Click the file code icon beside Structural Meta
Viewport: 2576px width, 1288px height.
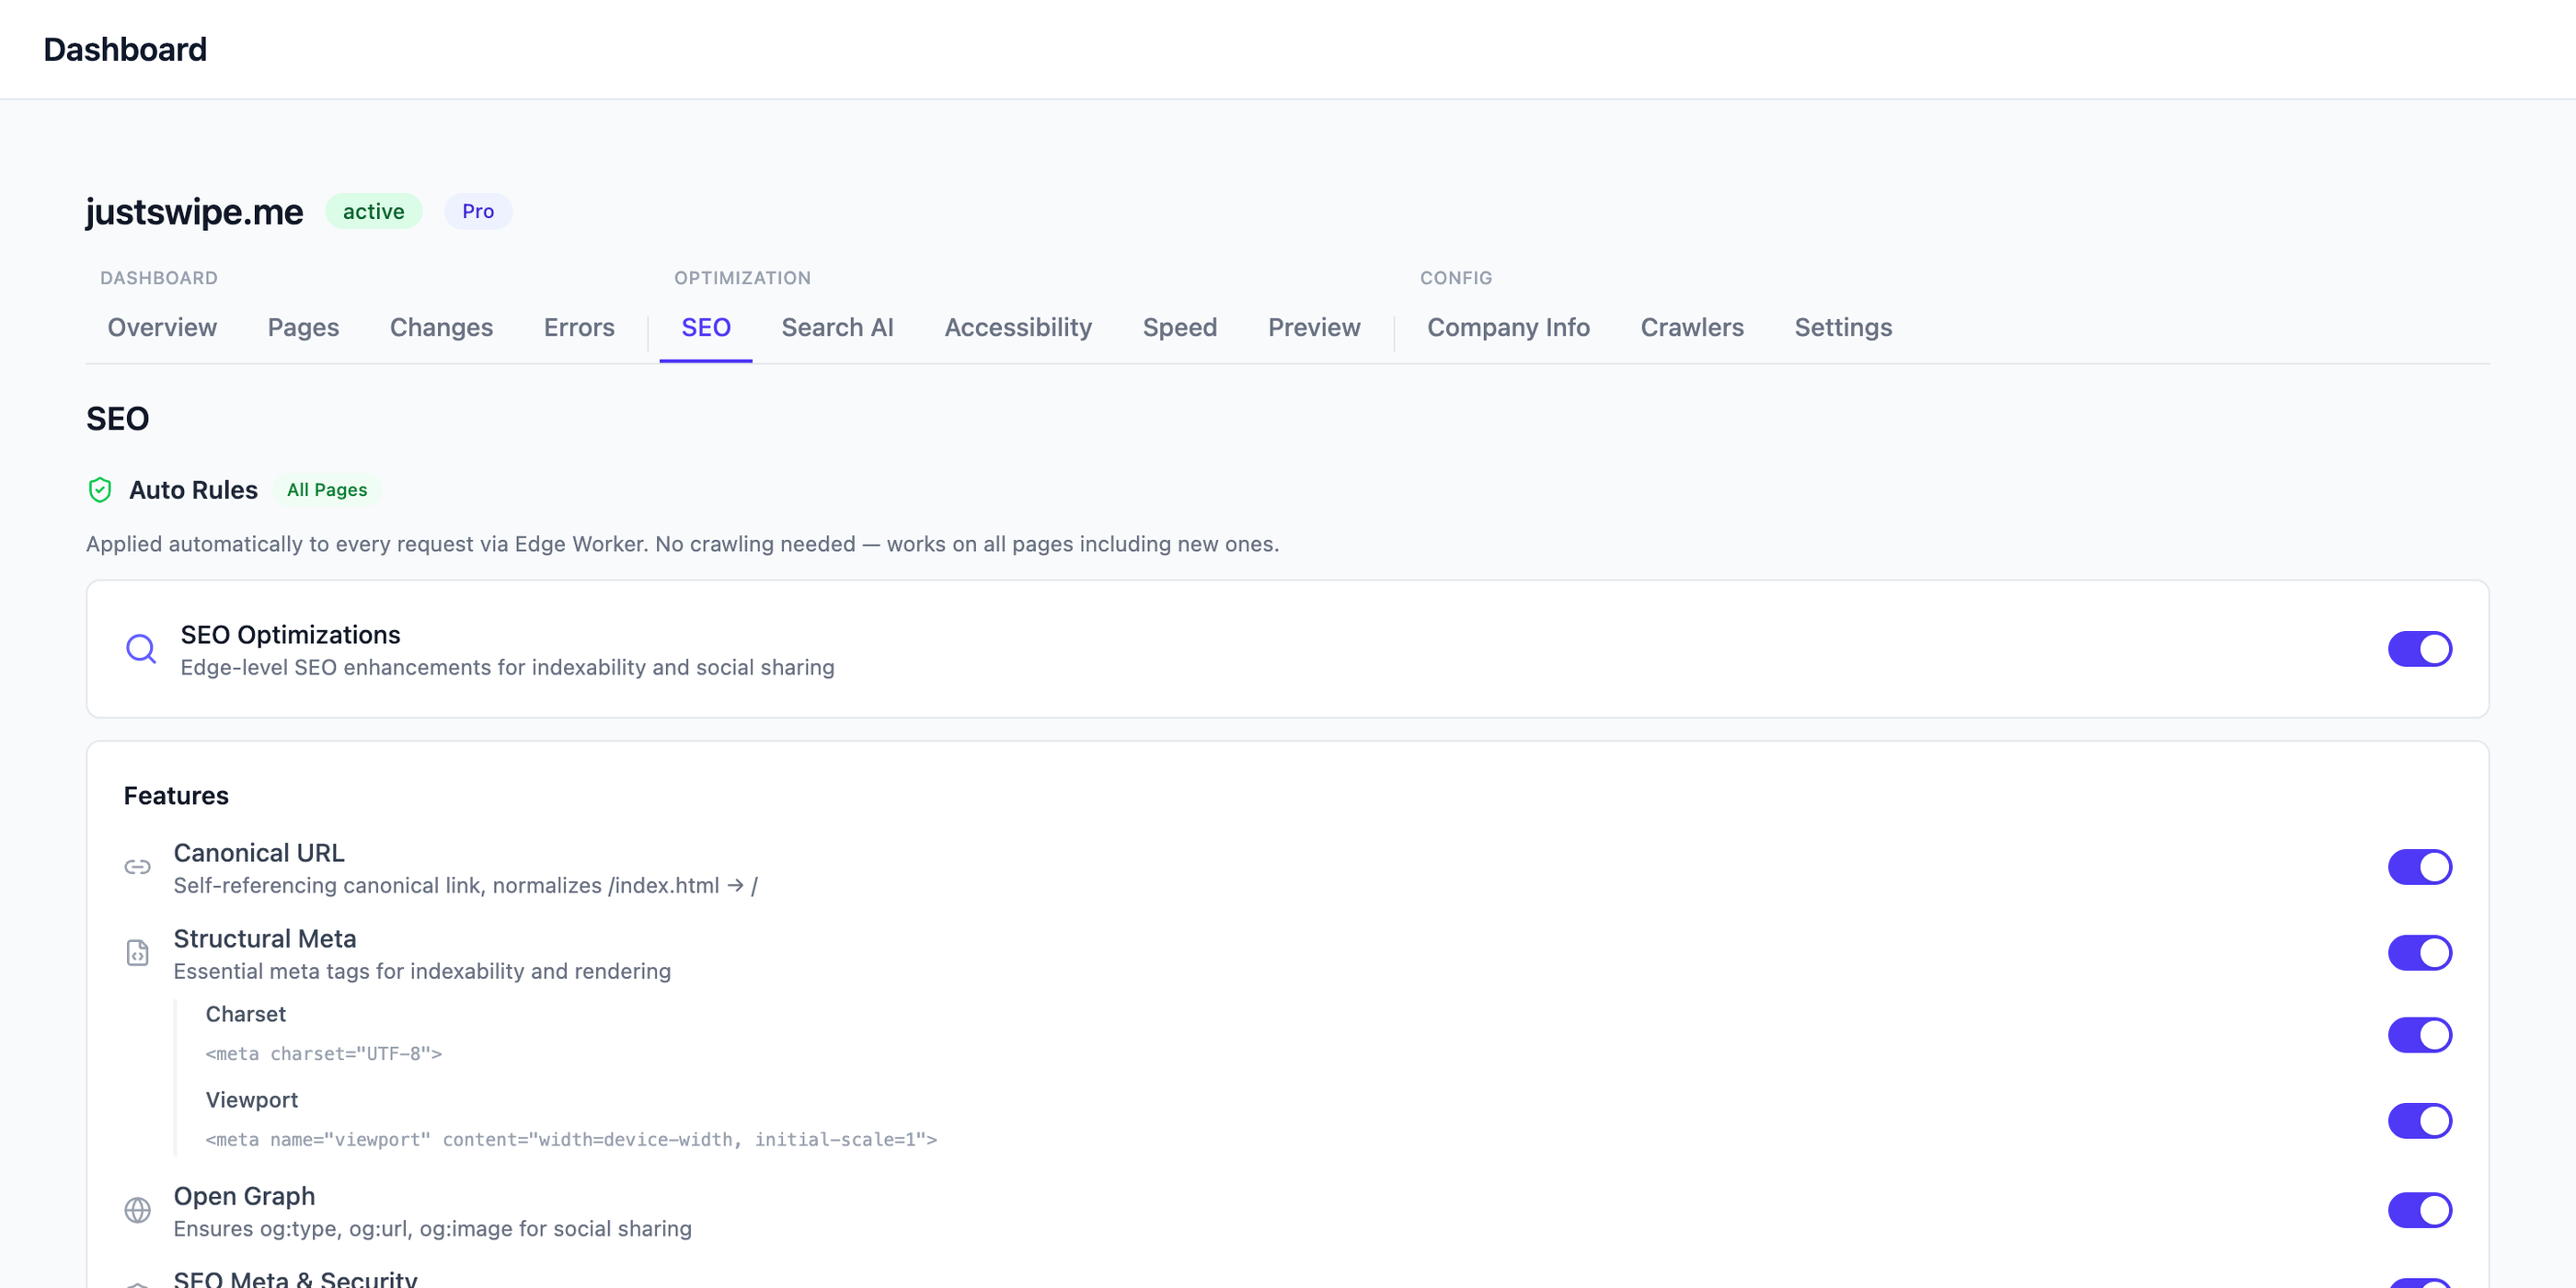(138, 953)
